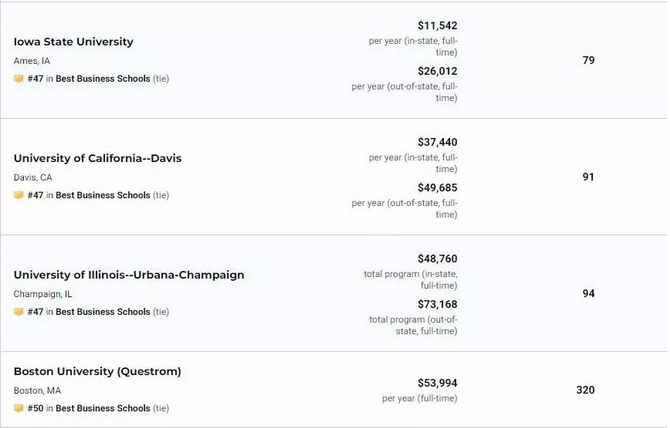
Task: Click the enrollment number 79 for Iowa State
Action: 588,60
